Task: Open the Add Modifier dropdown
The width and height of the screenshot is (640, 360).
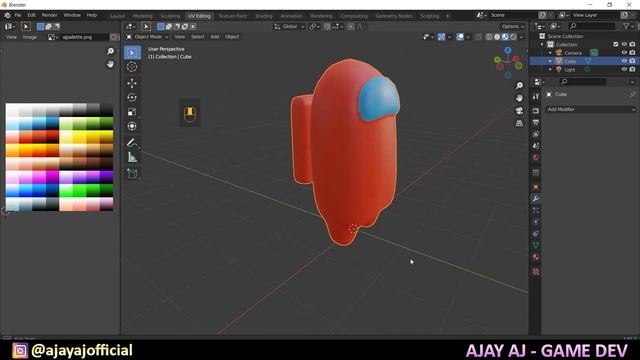Action: 591,109
